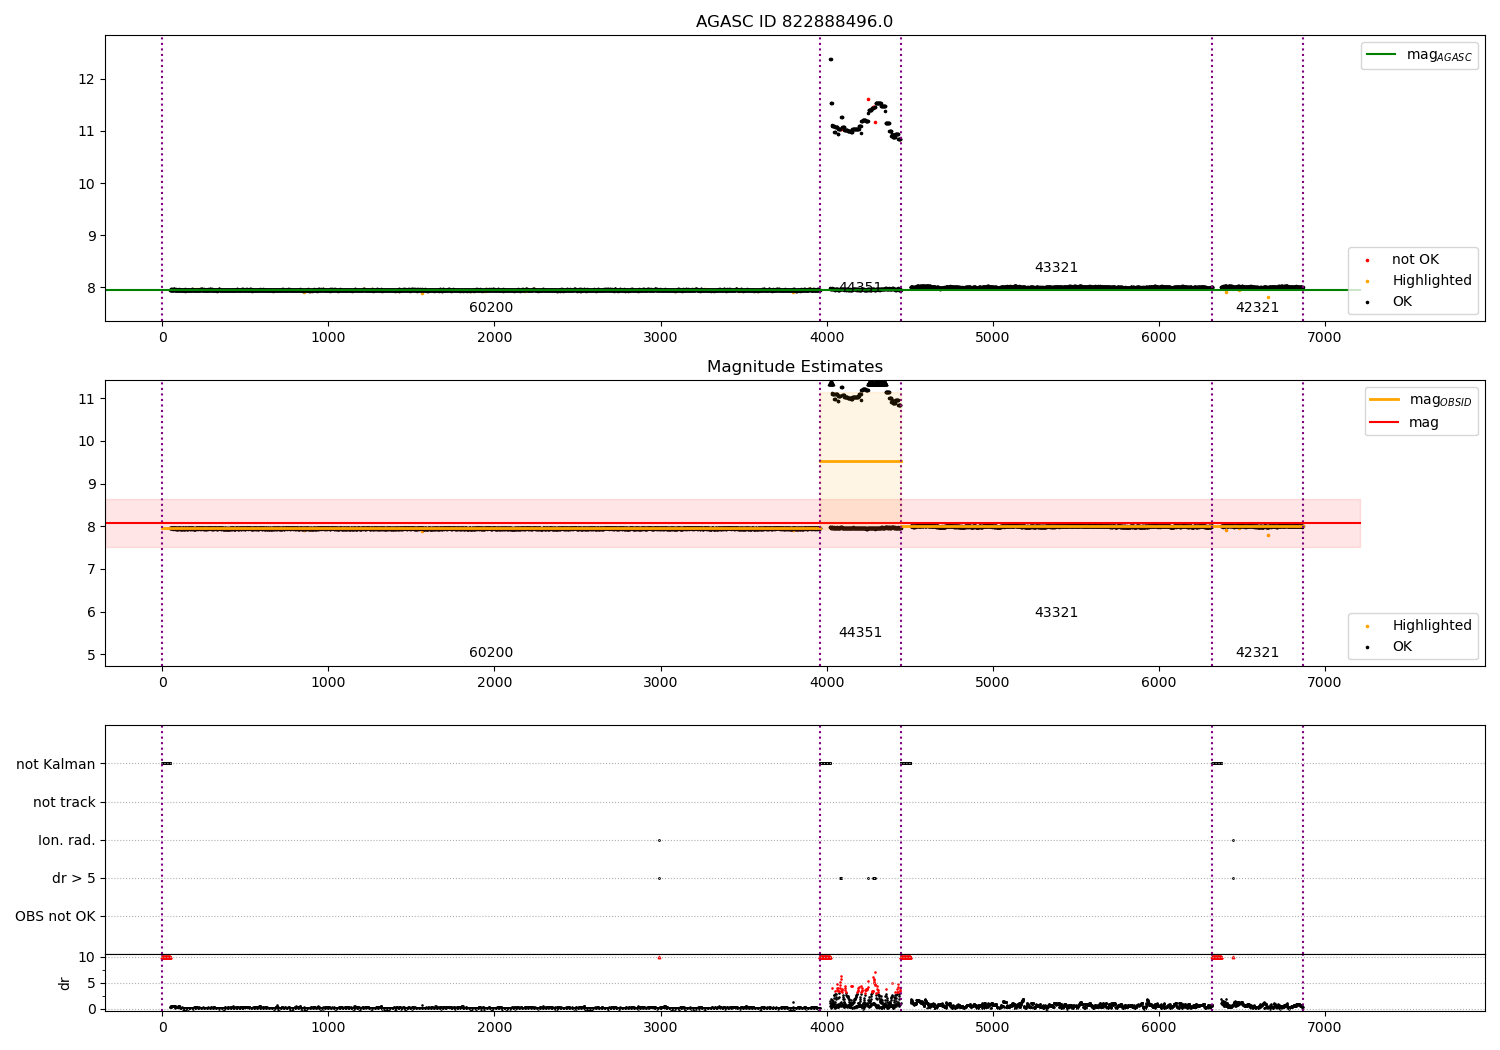Viewport: 1500px width, 1050px height.
Task: Click the rotated "dr" y-axis label
Action: [x=65, y=983]
